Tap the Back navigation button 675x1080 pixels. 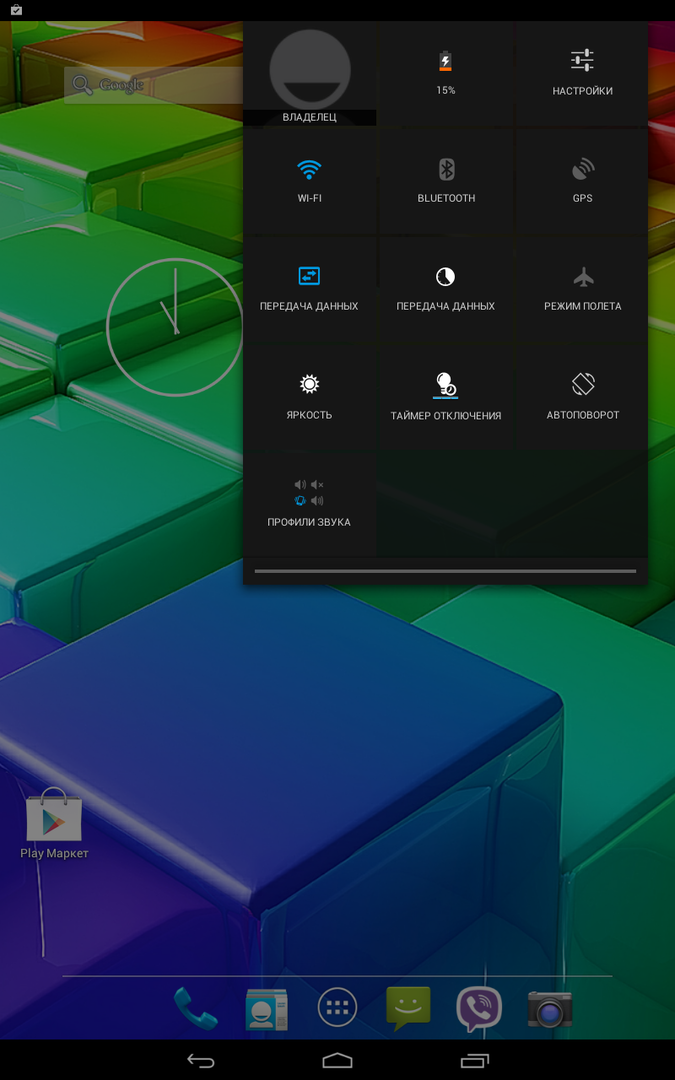tap(200, 1060)
